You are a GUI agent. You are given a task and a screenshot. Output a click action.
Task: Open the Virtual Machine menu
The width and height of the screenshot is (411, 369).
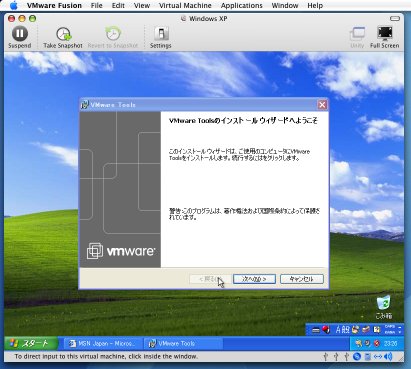[185, 6]
